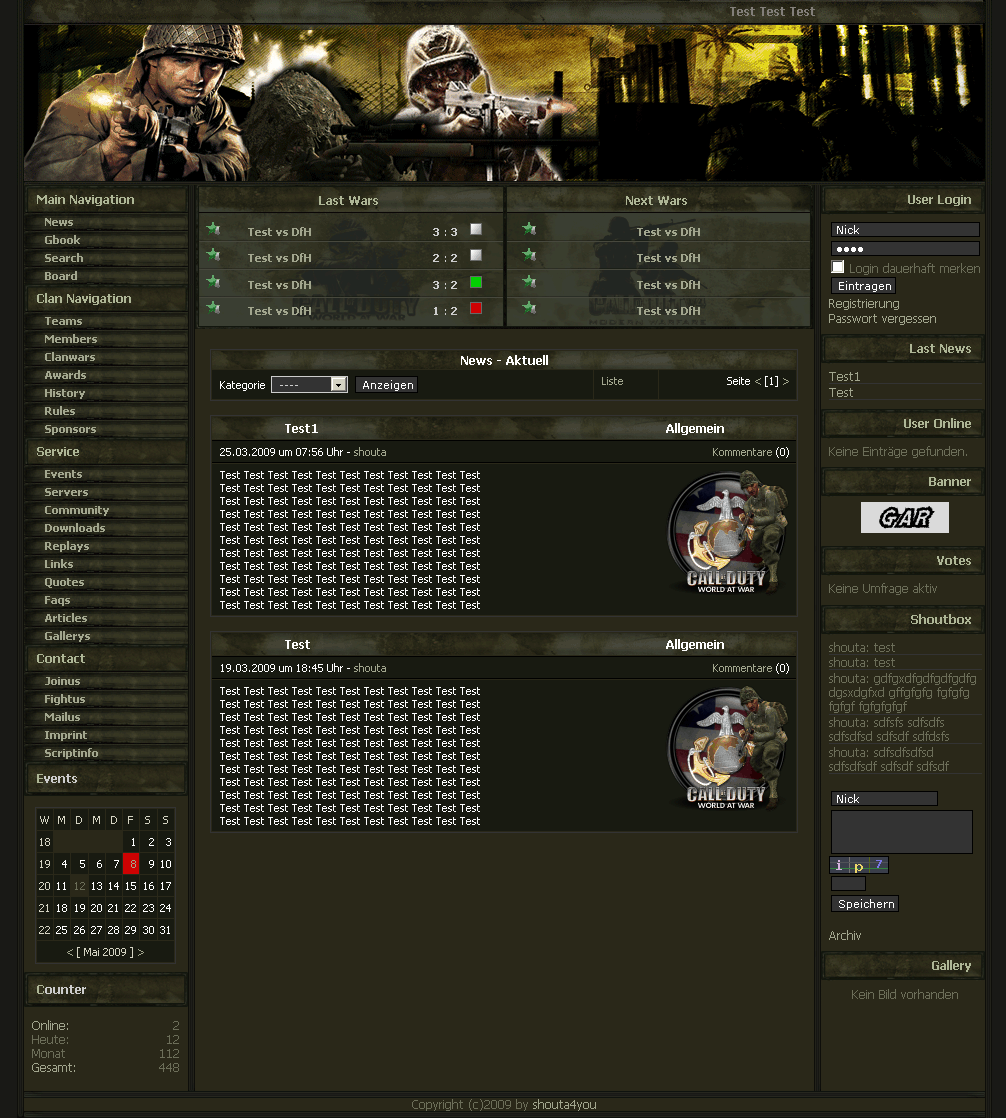The height and width of the screenshot is (1120, 1006).
Task: Click the star icon beside the 3:3 war
Action: point(213,229)
